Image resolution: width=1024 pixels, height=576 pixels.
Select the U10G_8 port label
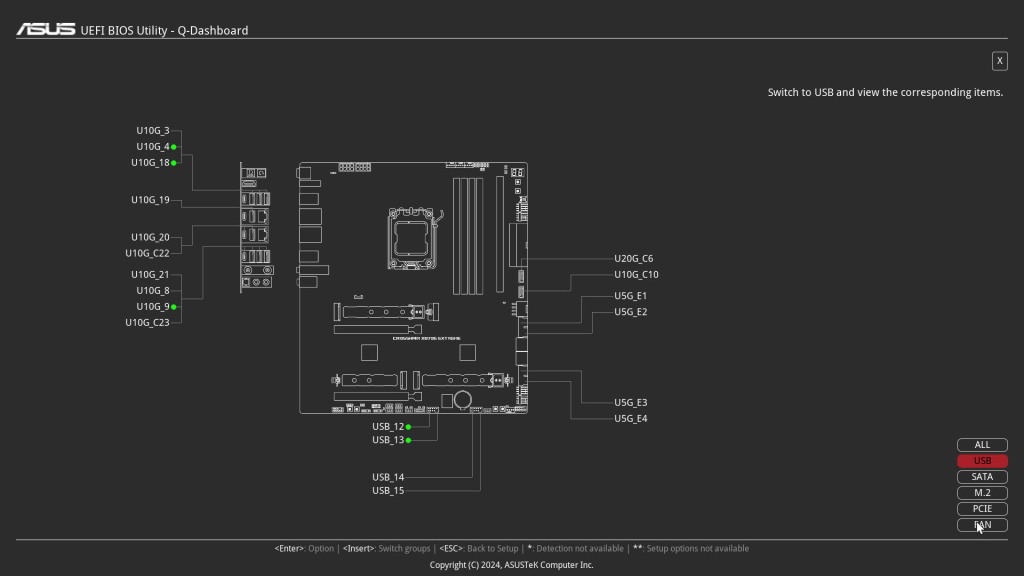153,291
